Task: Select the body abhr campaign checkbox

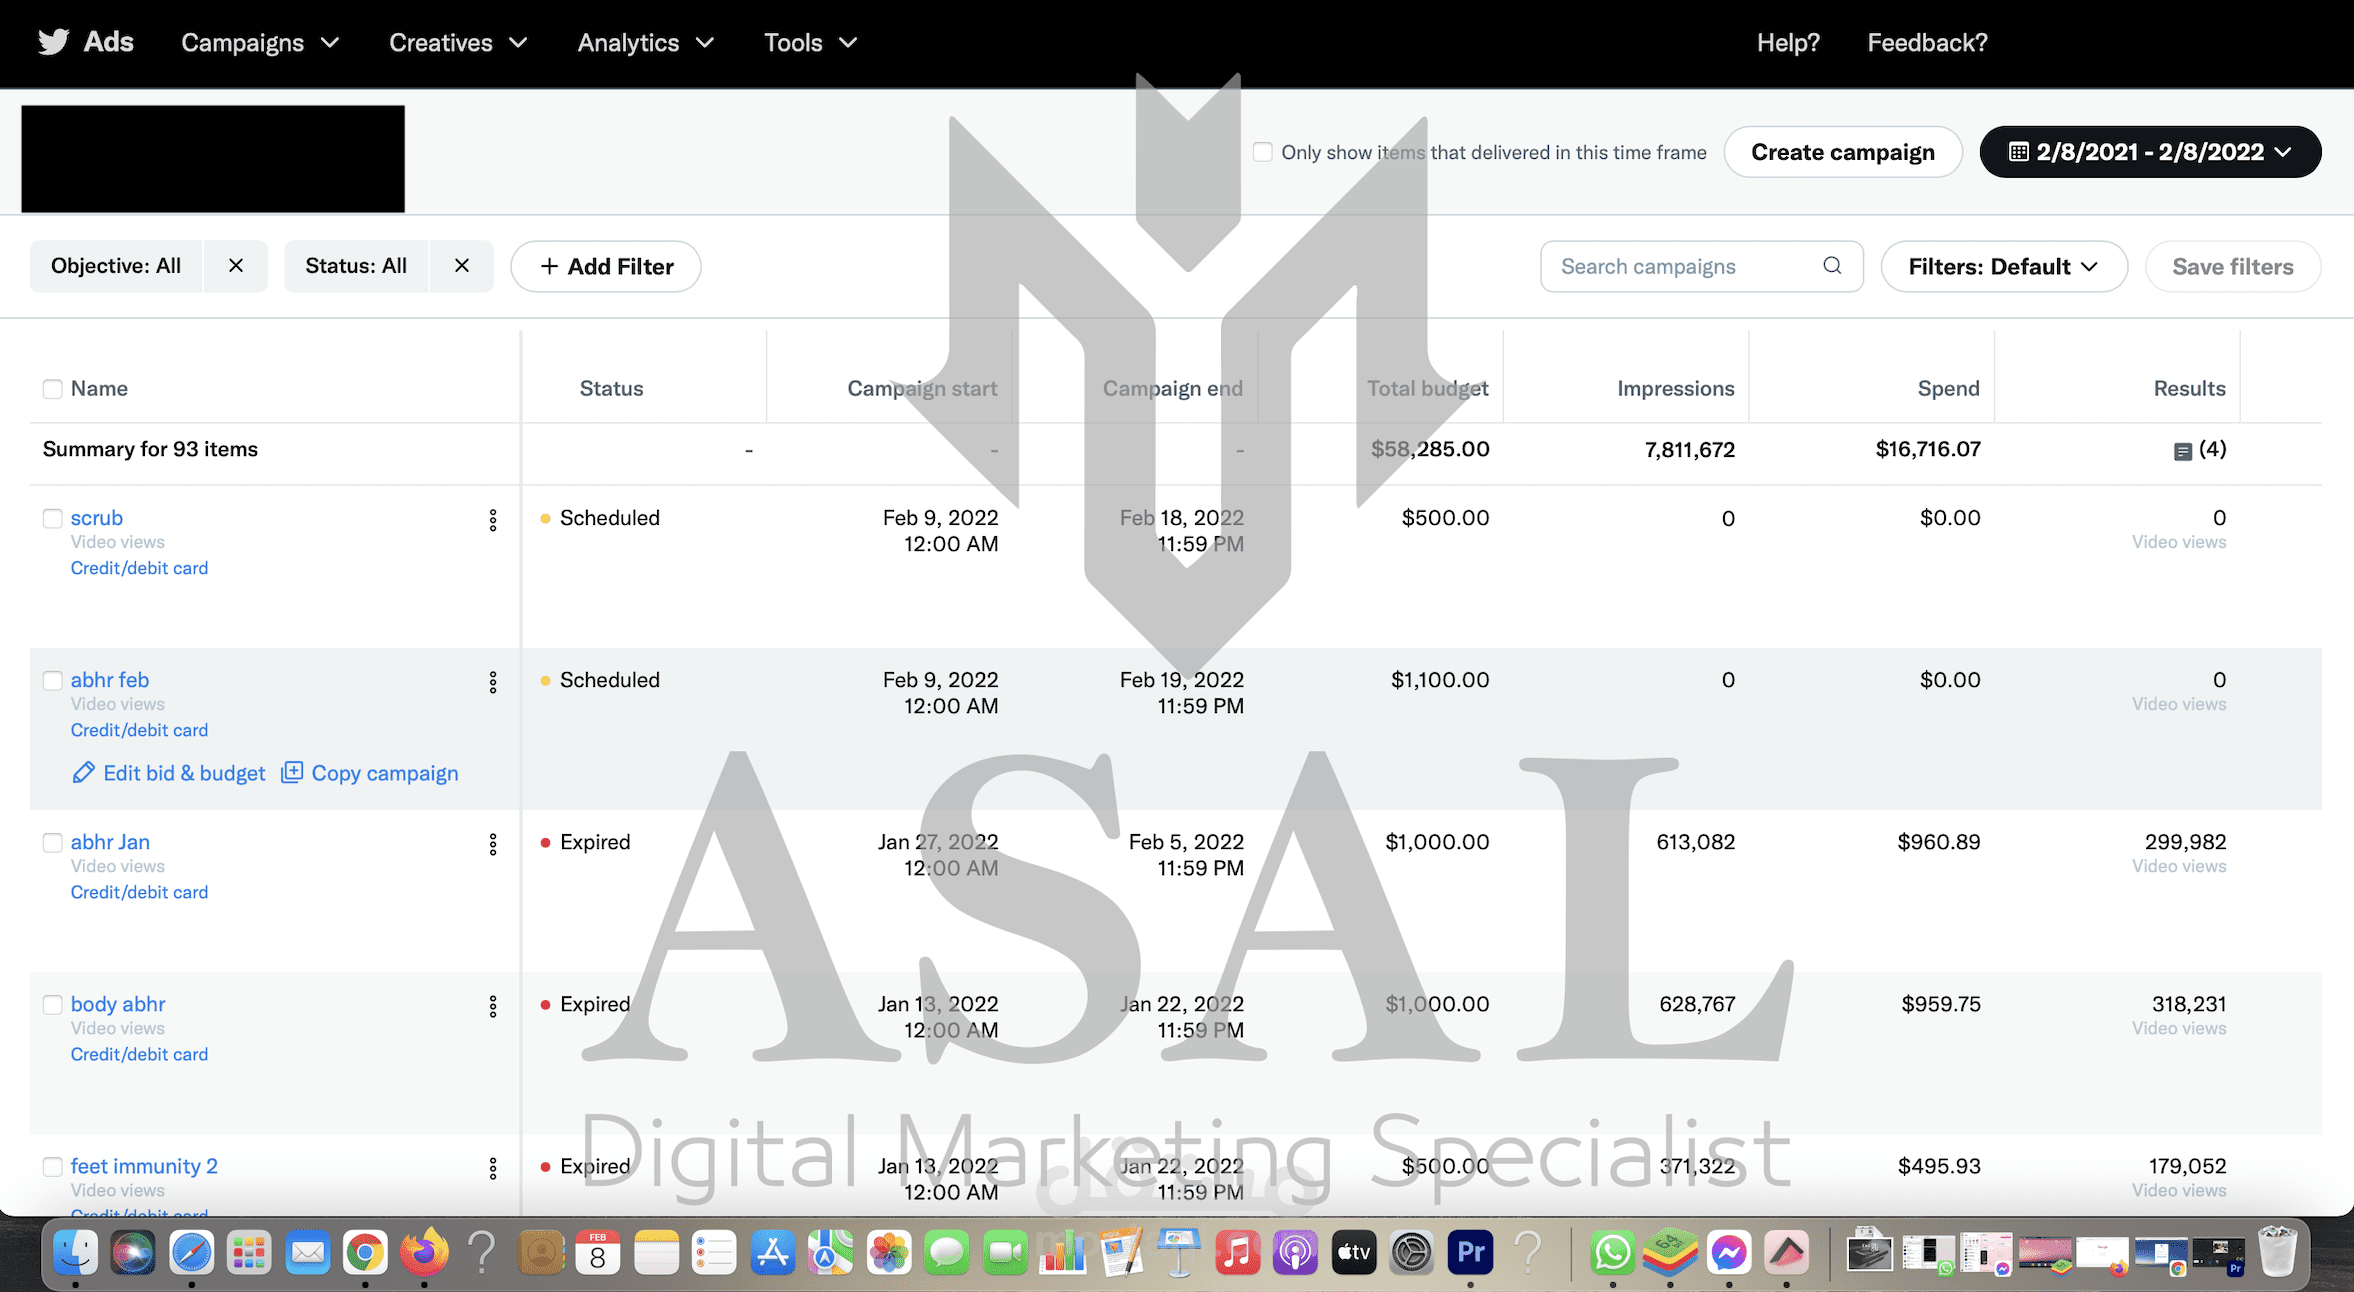Action: [x=53, y=1005]
